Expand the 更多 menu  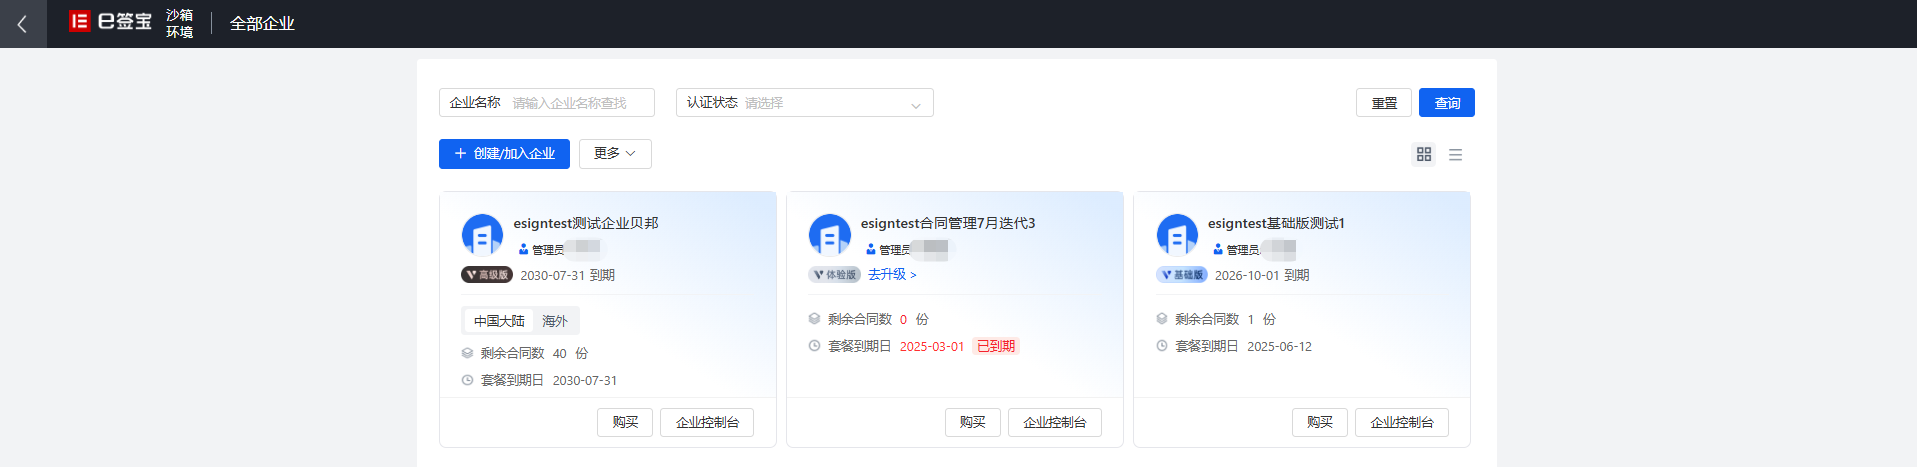point(615,154)
